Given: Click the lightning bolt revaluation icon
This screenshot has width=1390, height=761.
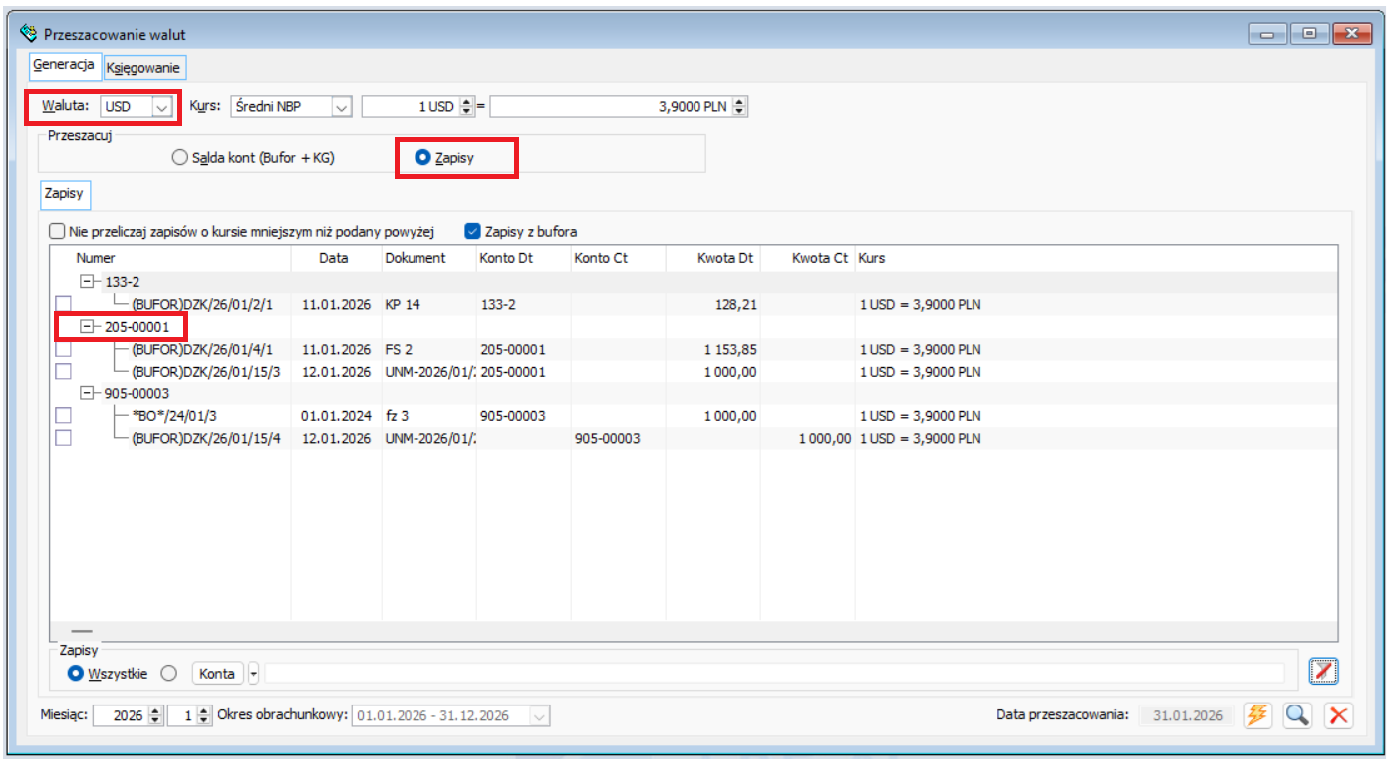Looking at the screenshot, I should 1257,715.
